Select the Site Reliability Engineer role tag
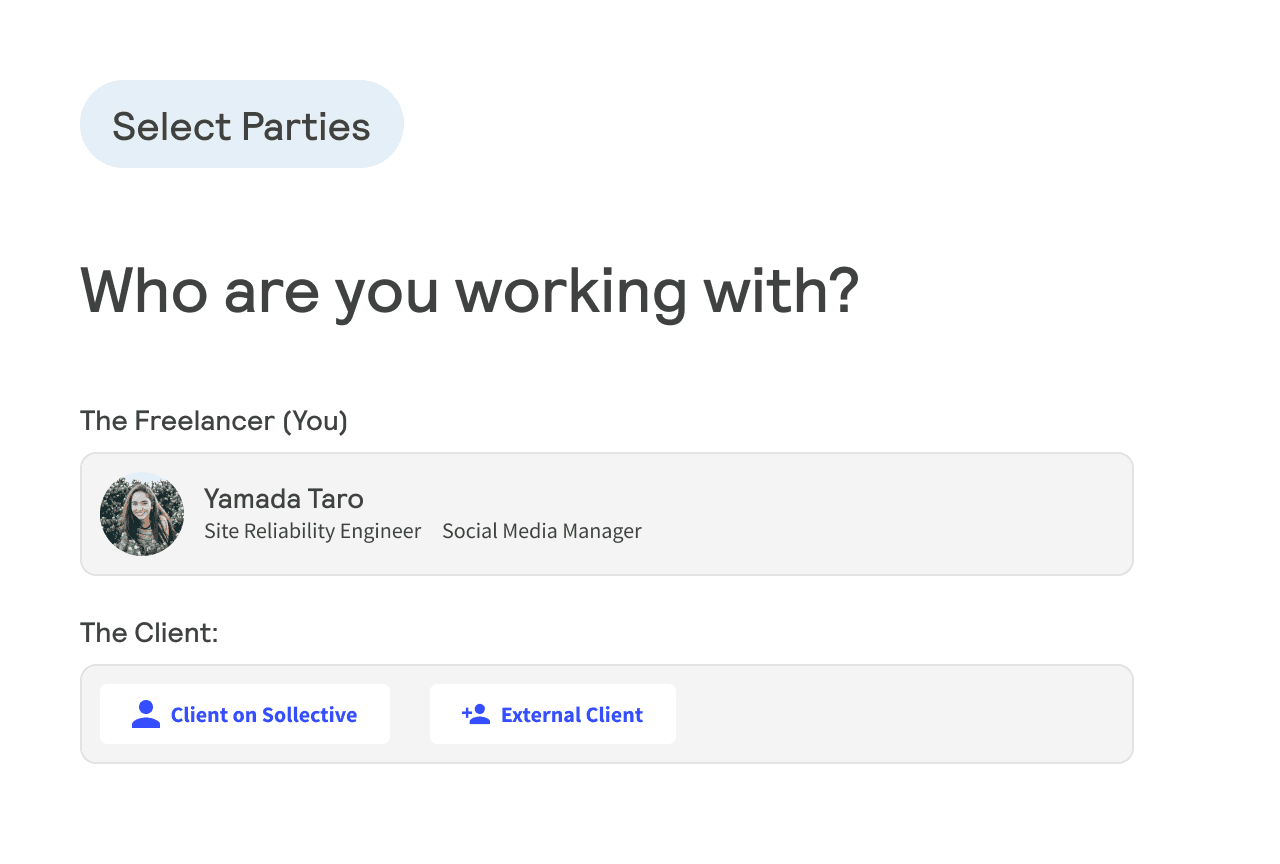1280x864 pixels. pyautogui.click(x=312, y=531)
